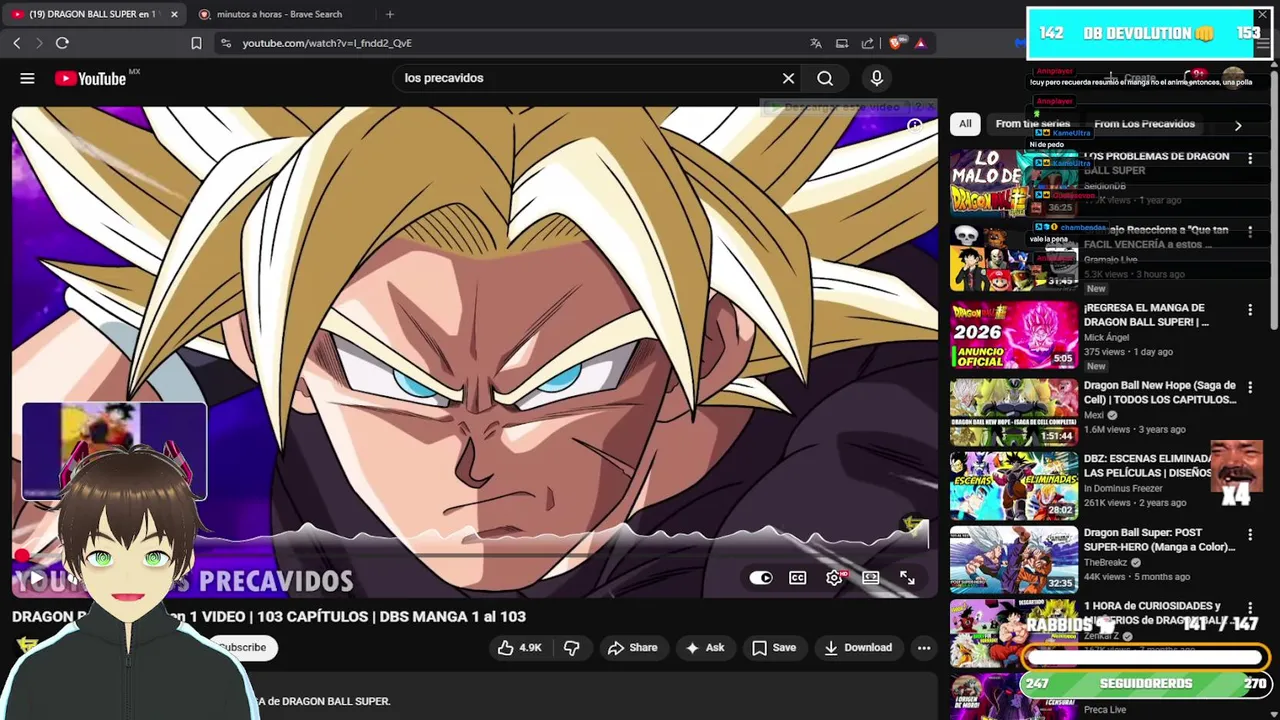Enter full screen on the player
This screenshot has width=1280, height=720.
907,578
